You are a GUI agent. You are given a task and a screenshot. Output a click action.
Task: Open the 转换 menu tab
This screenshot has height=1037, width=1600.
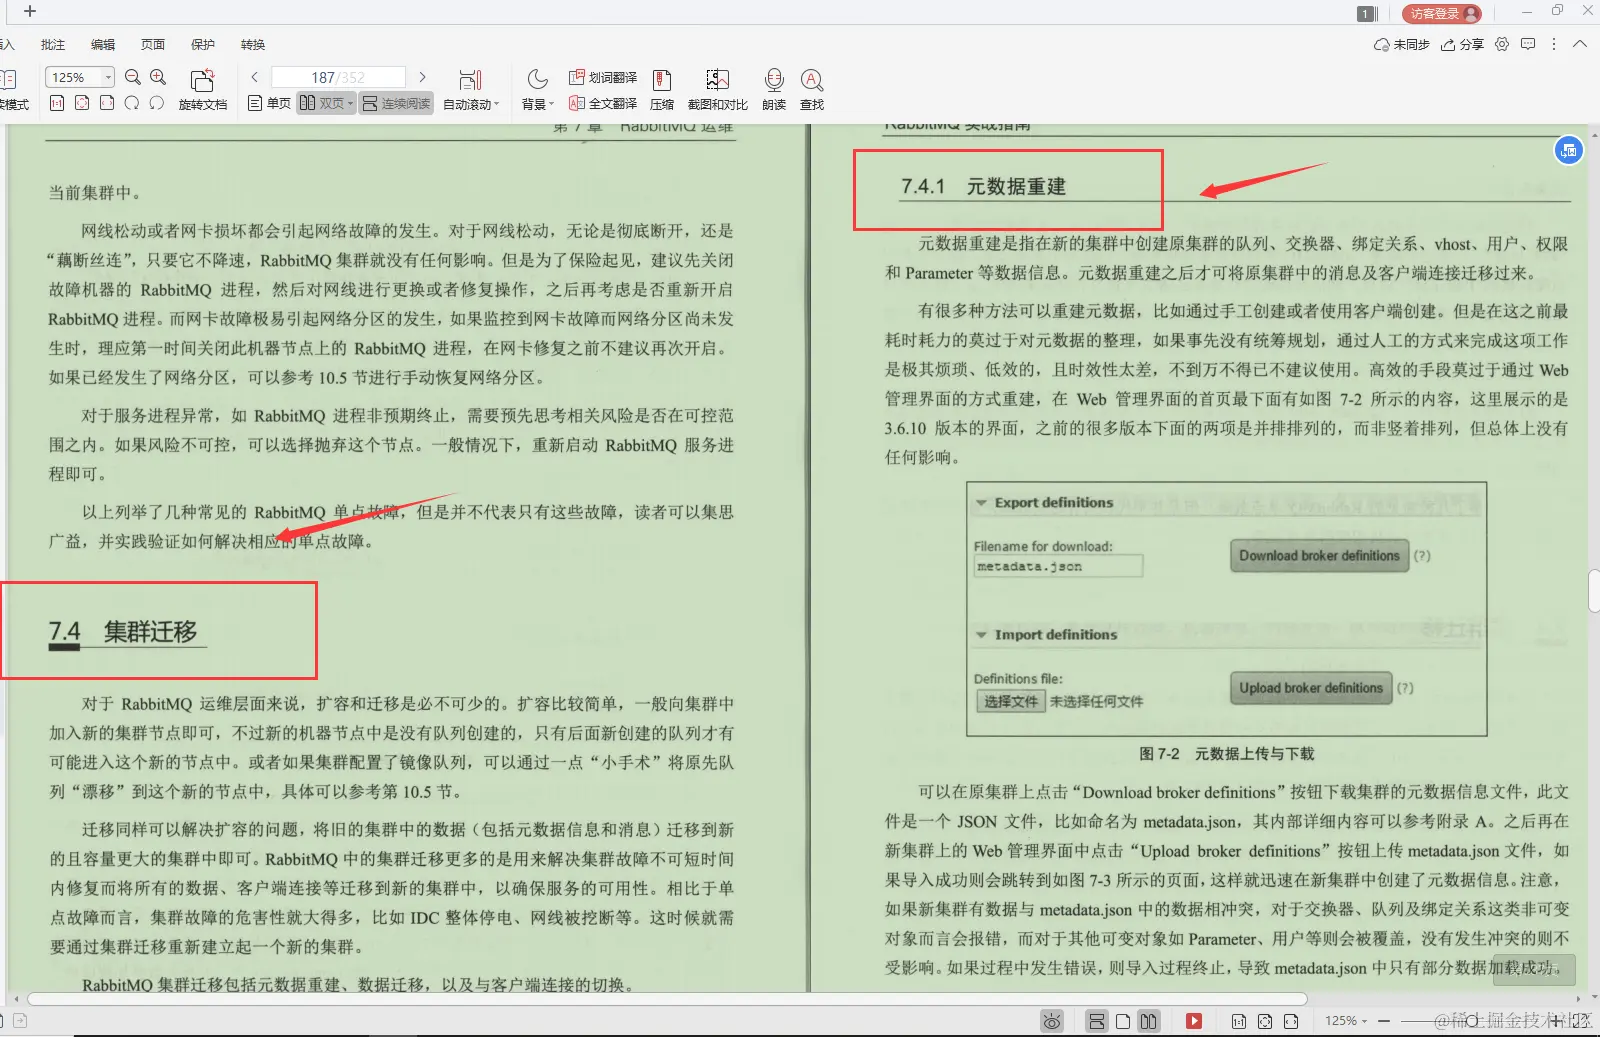point(251,44)
